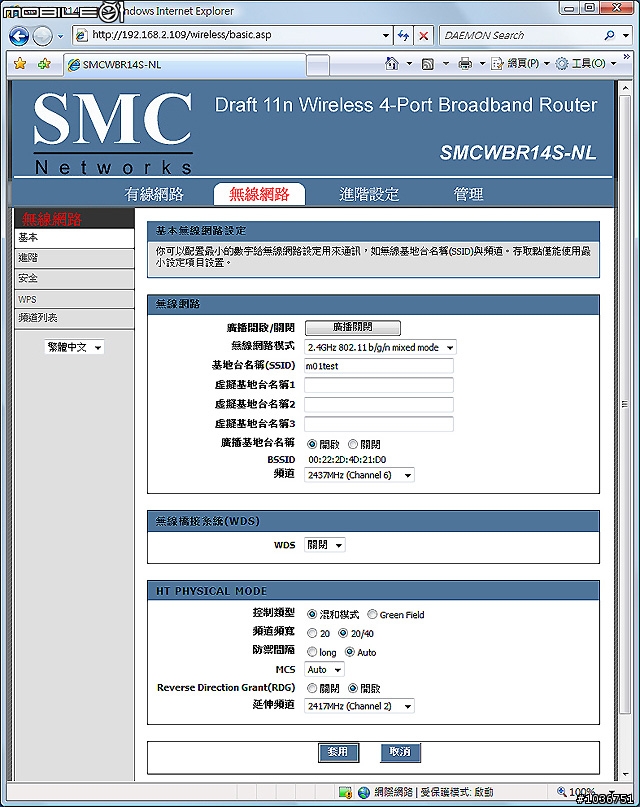
Task: Open the WPS sidebar item
Action: point(75,299)
